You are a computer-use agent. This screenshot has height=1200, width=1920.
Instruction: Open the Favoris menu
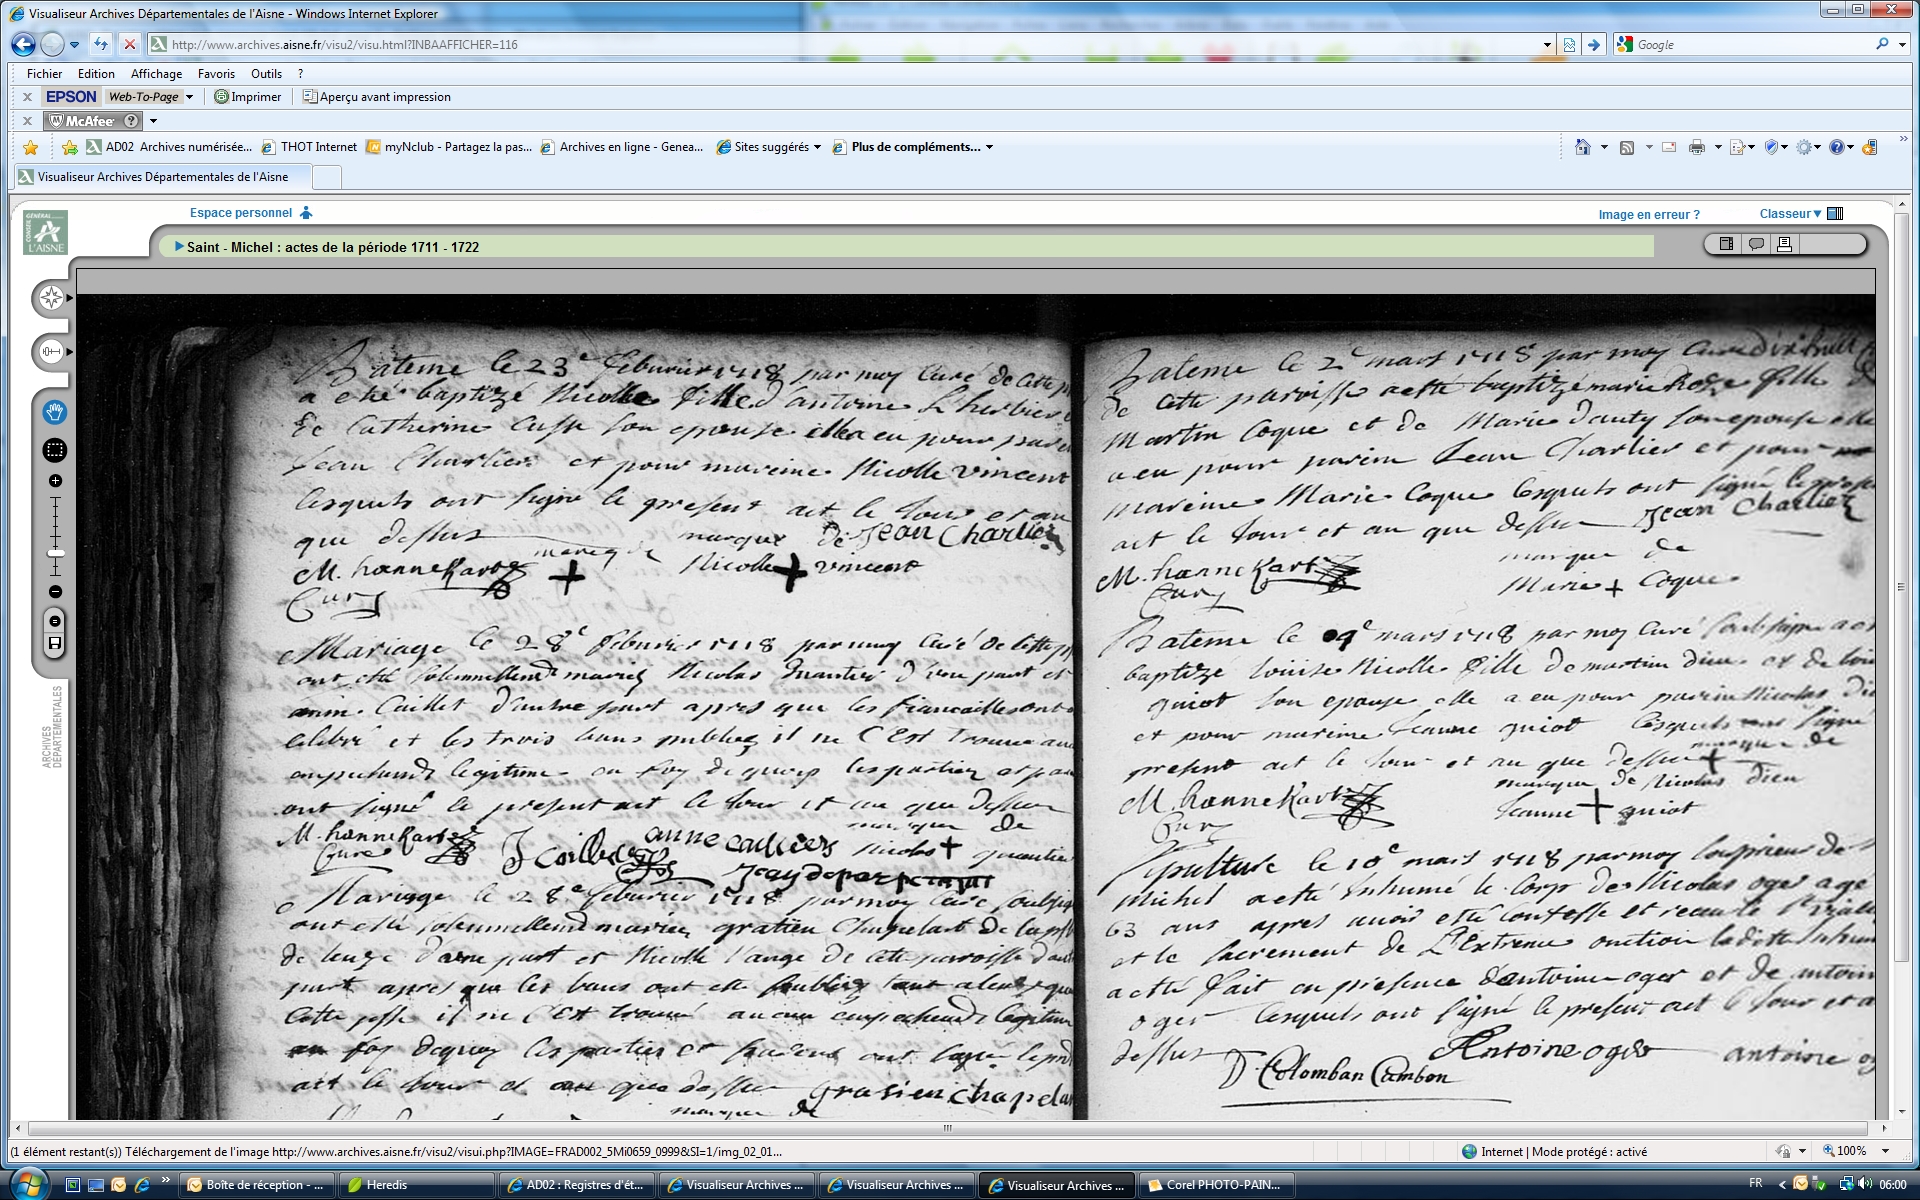coord(216,74)
